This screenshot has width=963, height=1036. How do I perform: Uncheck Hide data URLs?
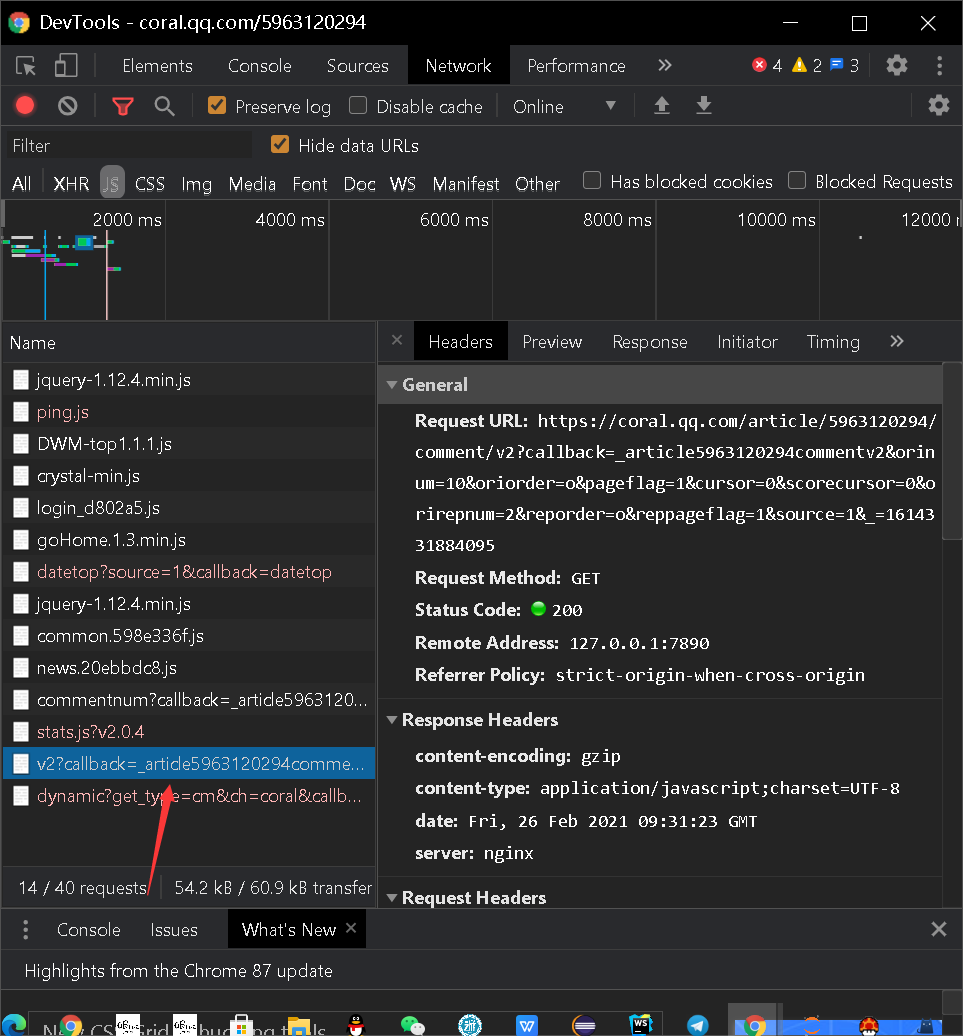[280, 144]
